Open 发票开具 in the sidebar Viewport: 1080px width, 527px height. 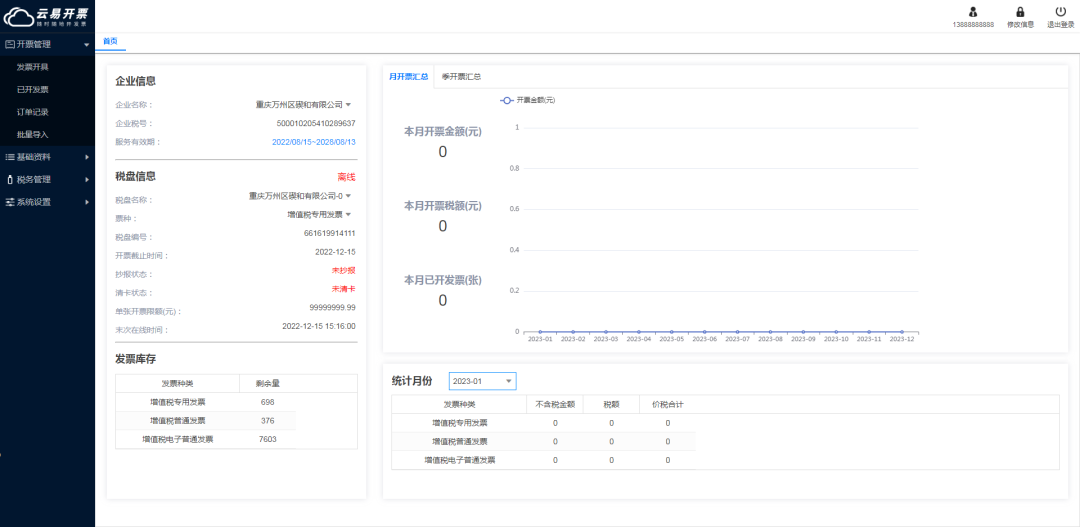click(33, 67)
